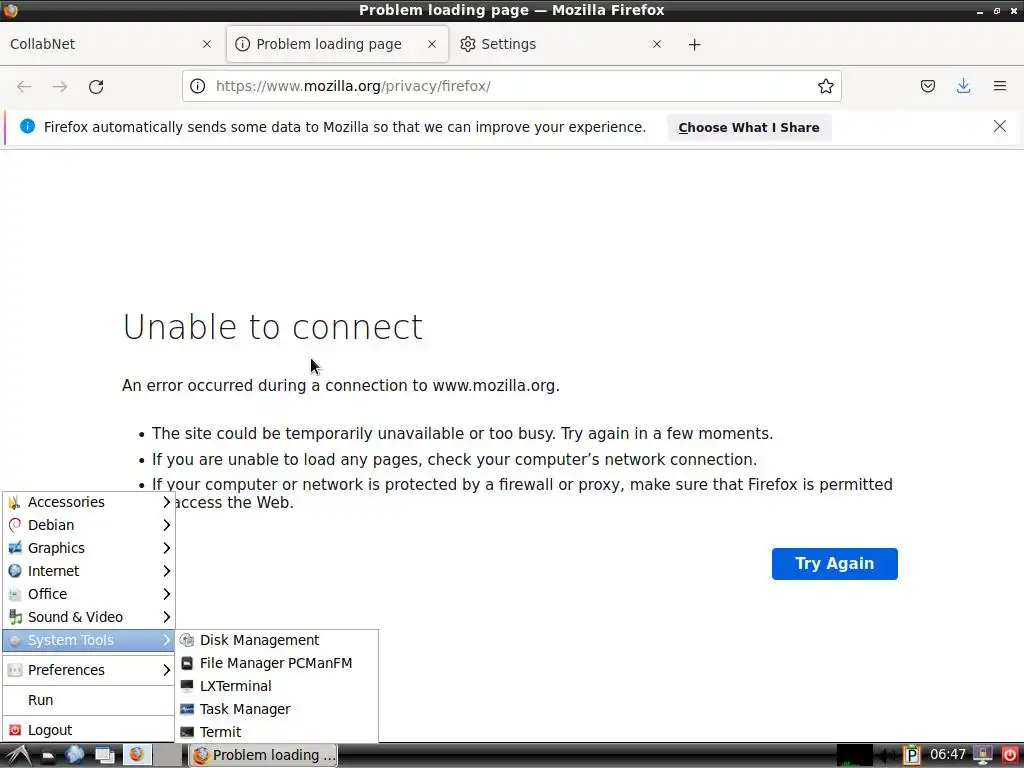Launch Termit terminal
This screenshot has height=768, width=1024.
pos(277,731)
